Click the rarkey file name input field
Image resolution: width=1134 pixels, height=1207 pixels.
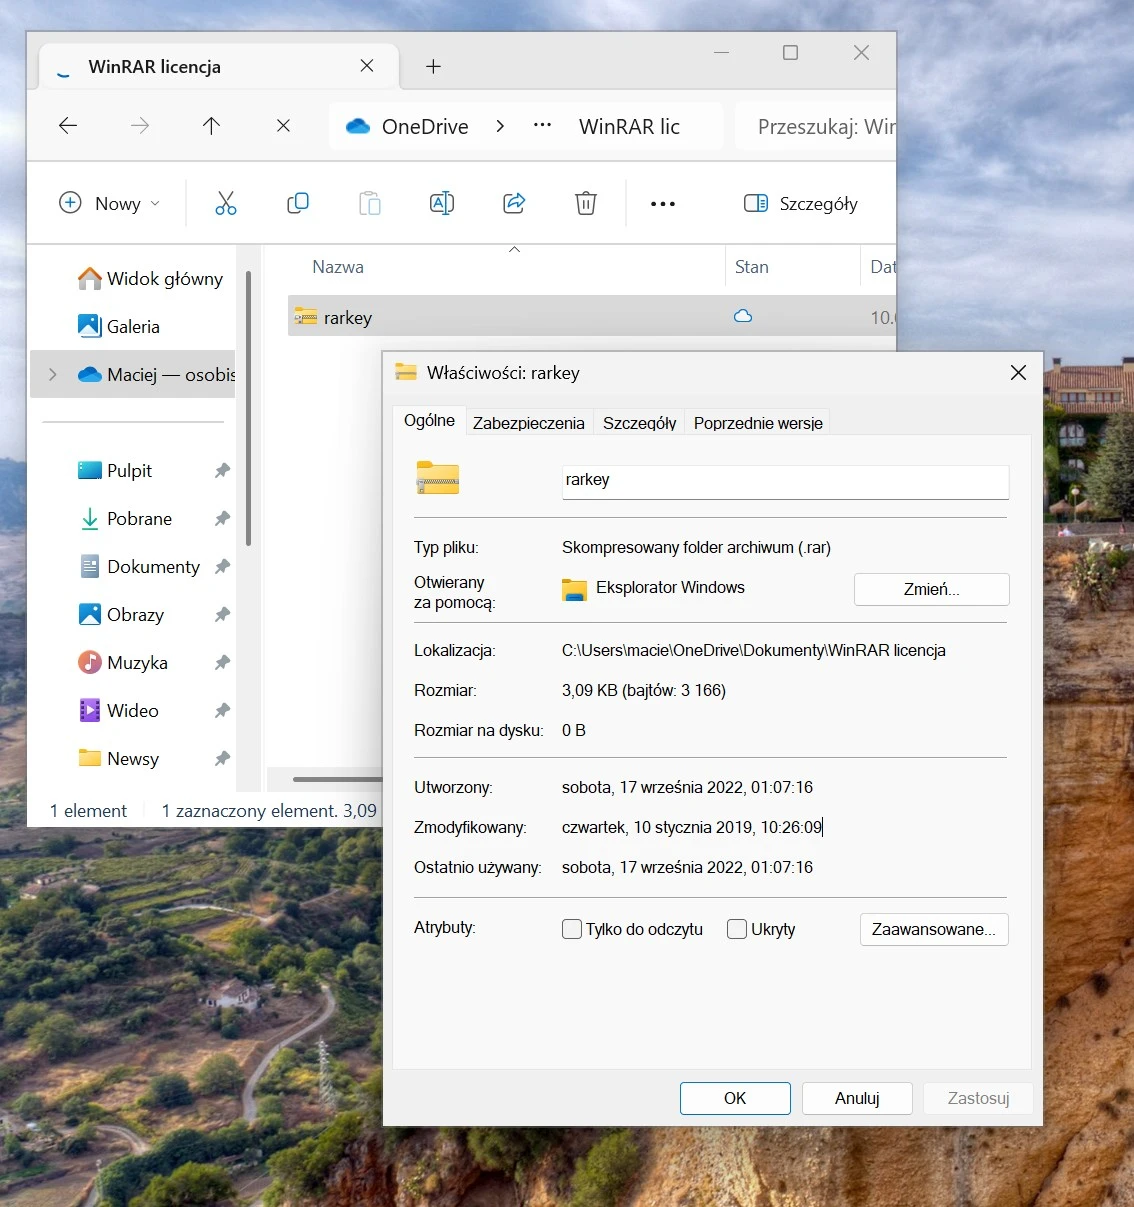click(x=786, y=481)
